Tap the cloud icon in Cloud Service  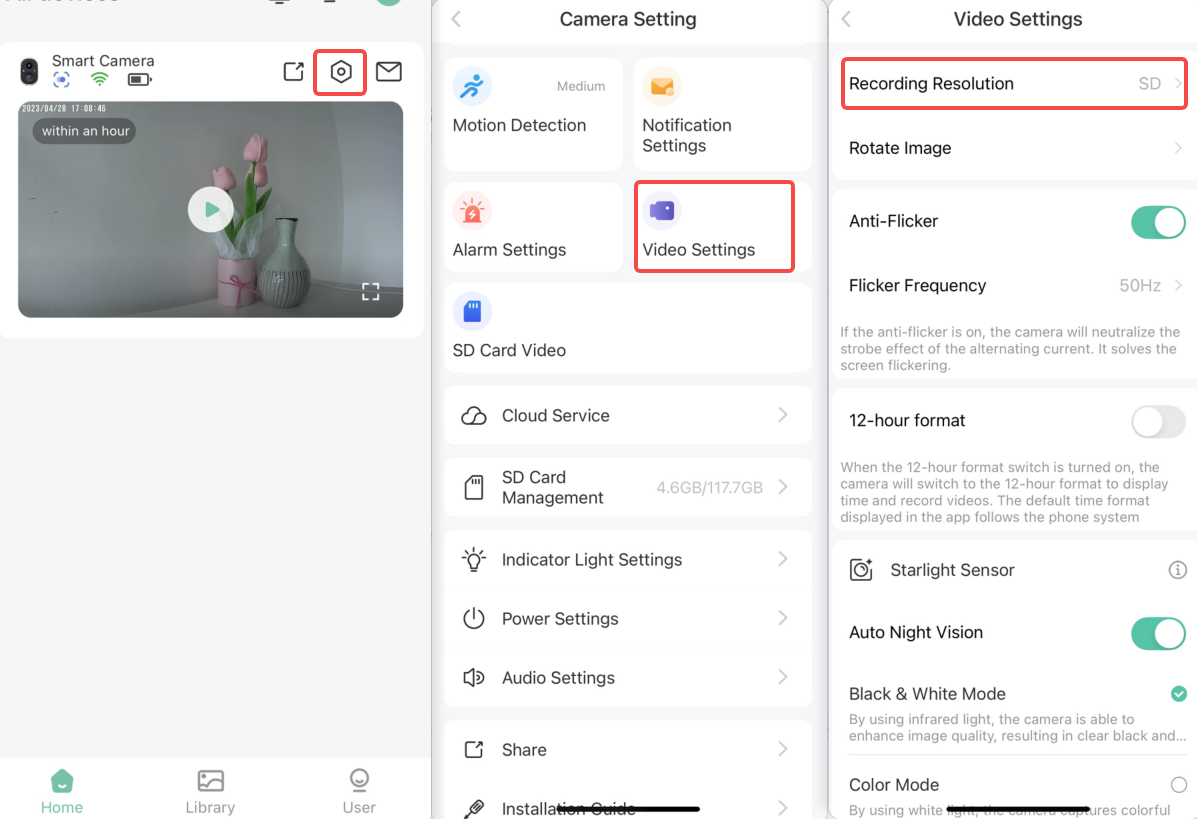pos(474,416)
